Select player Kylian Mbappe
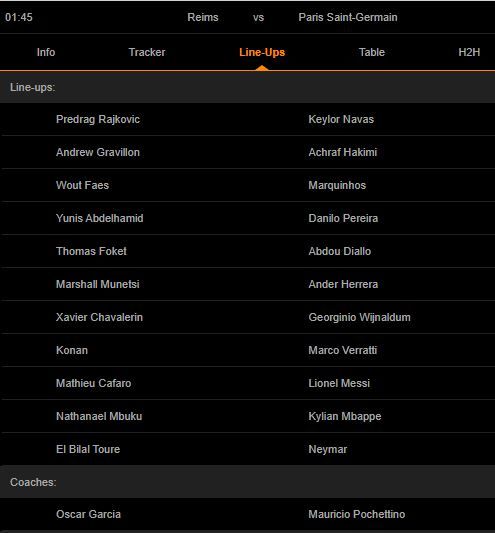 tap(345, 416)
